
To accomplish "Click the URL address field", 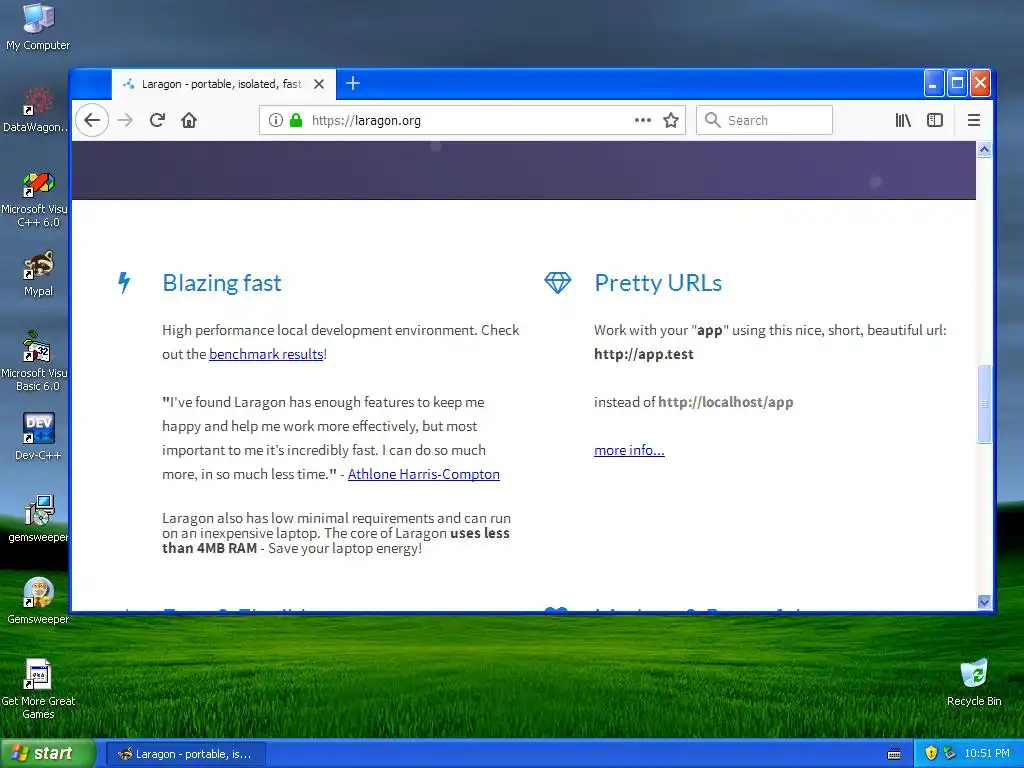I will pos(472,120).
